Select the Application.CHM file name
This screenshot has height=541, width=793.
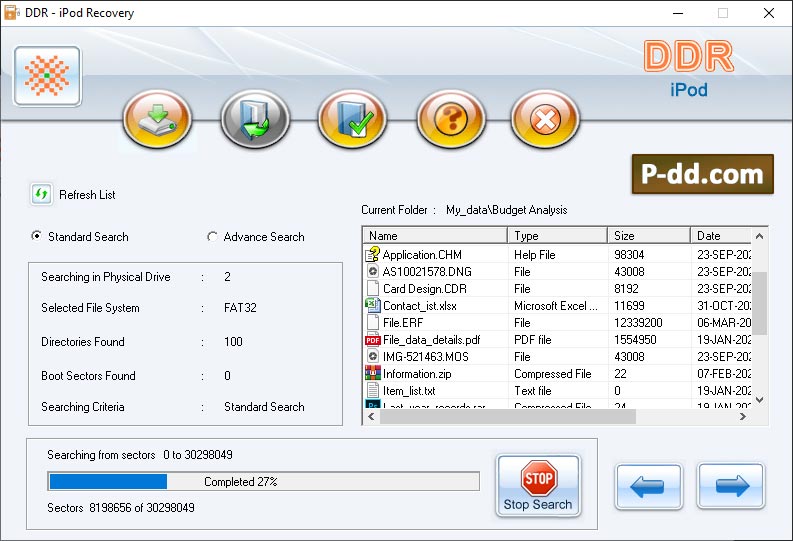point(422,255)
